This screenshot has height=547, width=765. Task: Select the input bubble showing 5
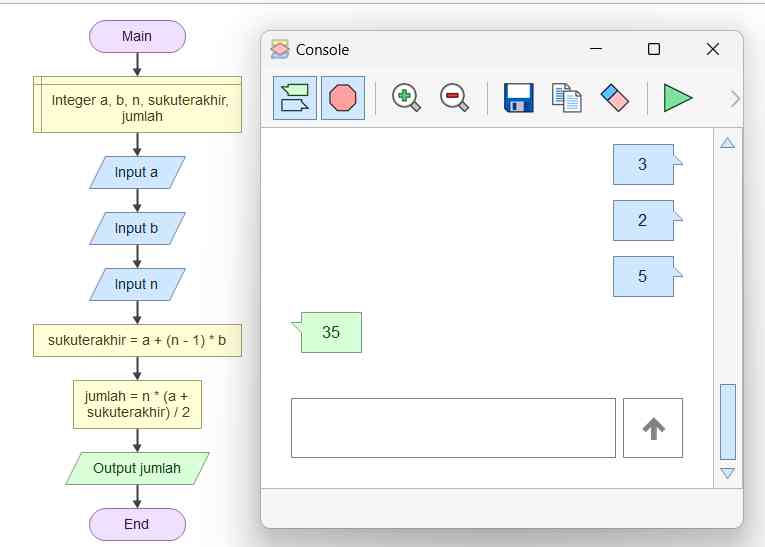(x=644, y=277)
